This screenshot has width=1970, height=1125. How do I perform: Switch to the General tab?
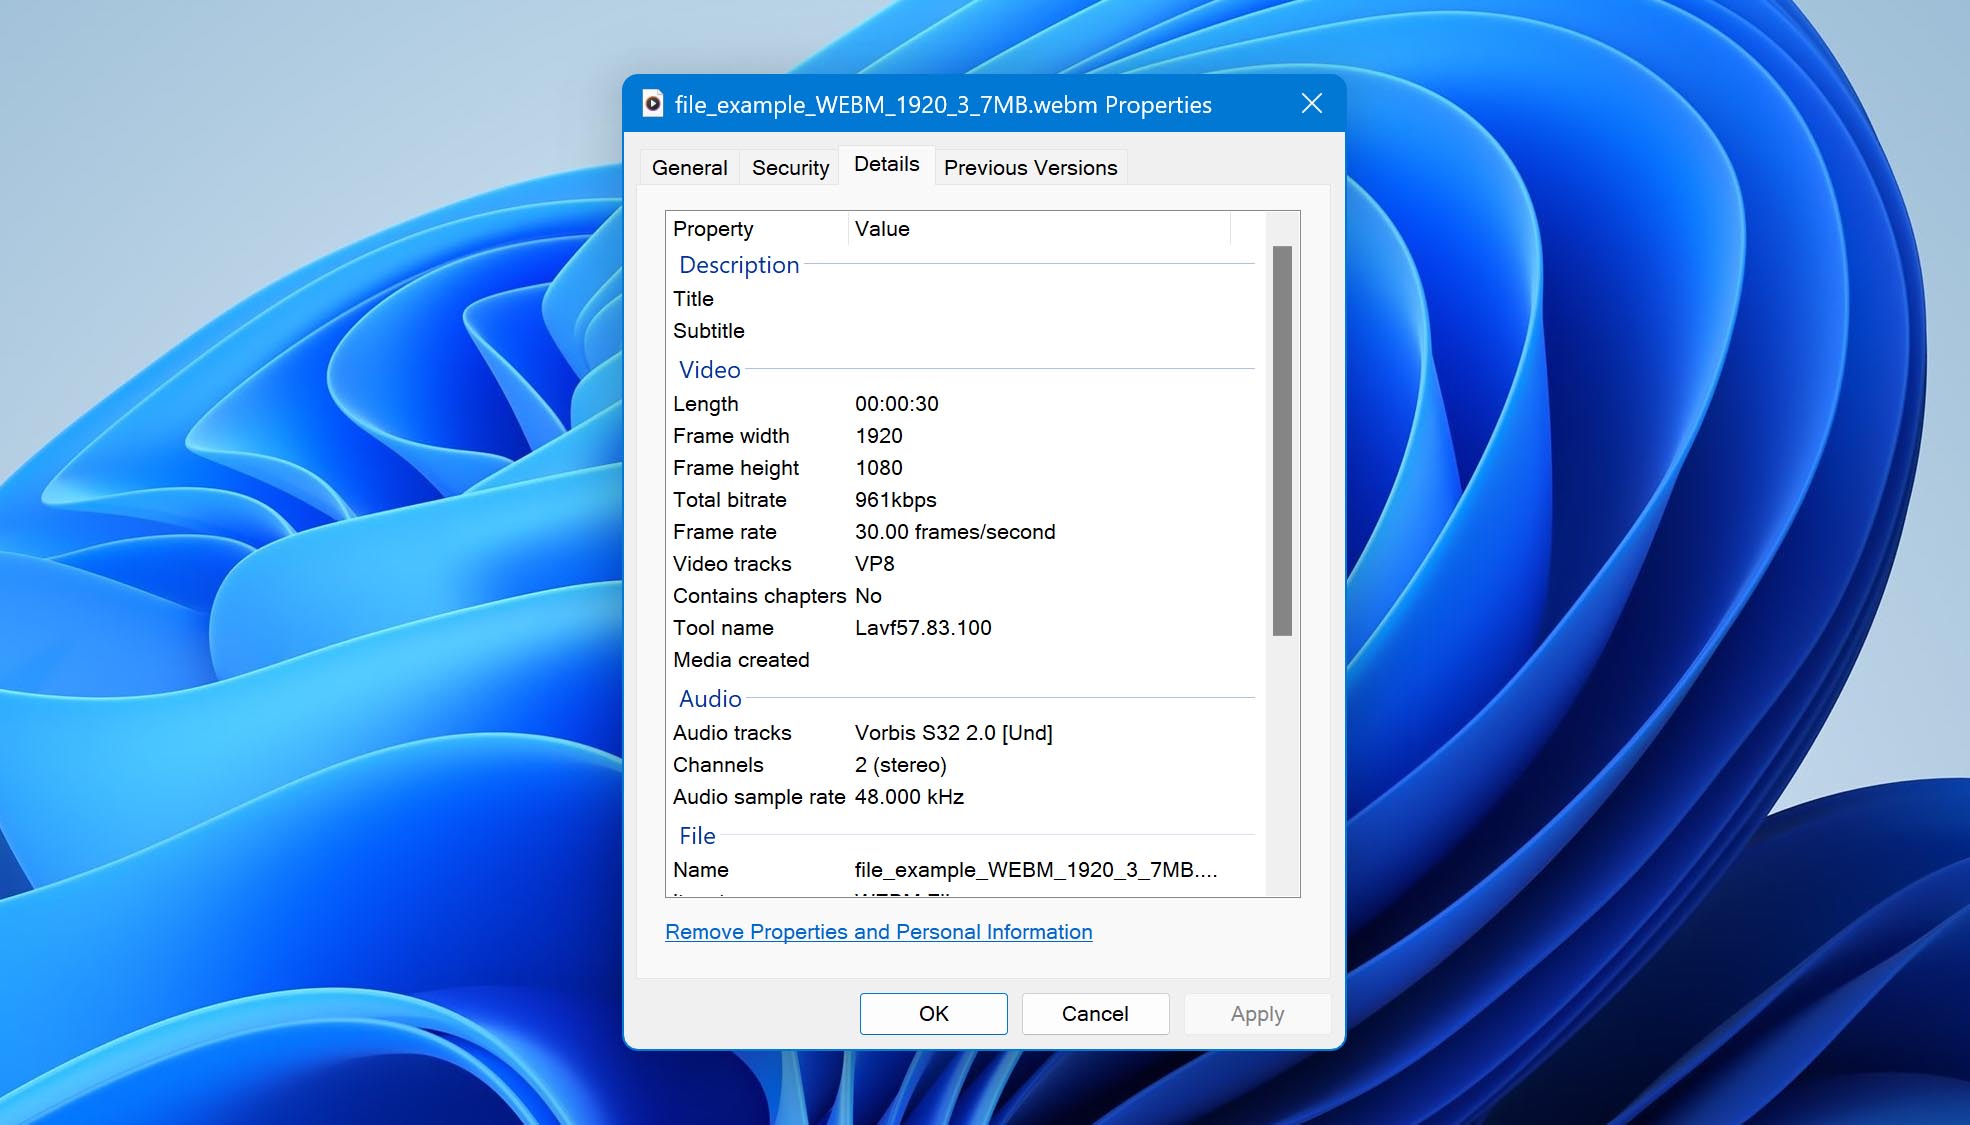(691, 167)
